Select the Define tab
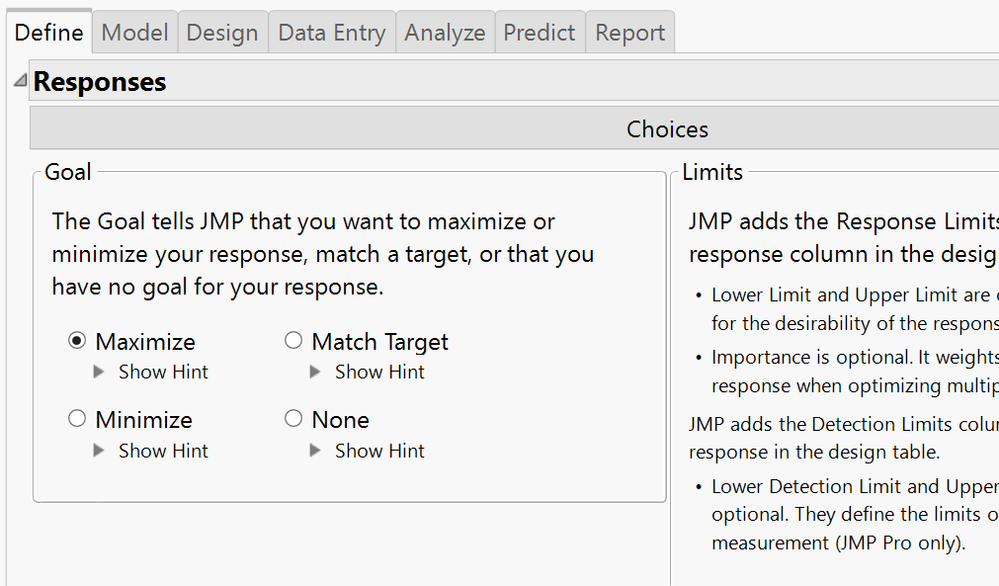The width and height of the screenshot is (999, 586). click(x=49, y=31)
